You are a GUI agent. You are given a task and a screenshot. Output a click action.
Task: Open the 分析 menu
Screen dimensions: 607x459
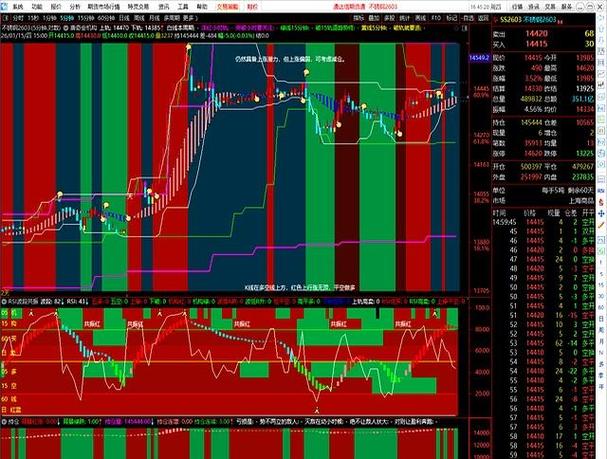pyautogui.click(x=75, y=7)
